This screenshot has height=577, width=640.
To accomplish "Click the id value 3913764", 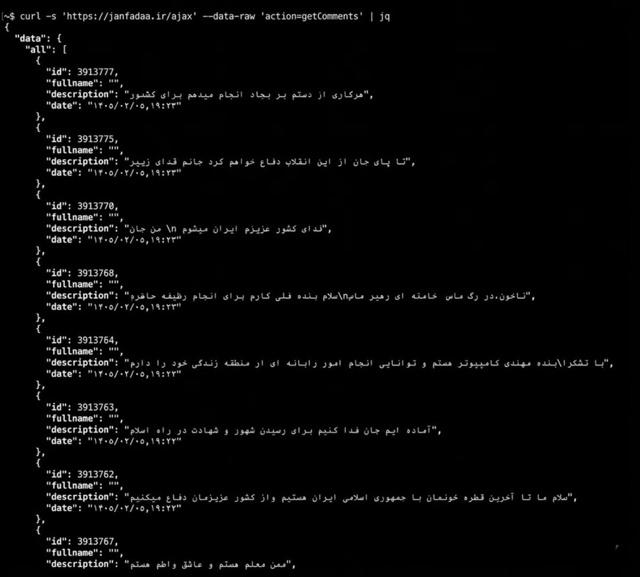I will click(96, 340).
